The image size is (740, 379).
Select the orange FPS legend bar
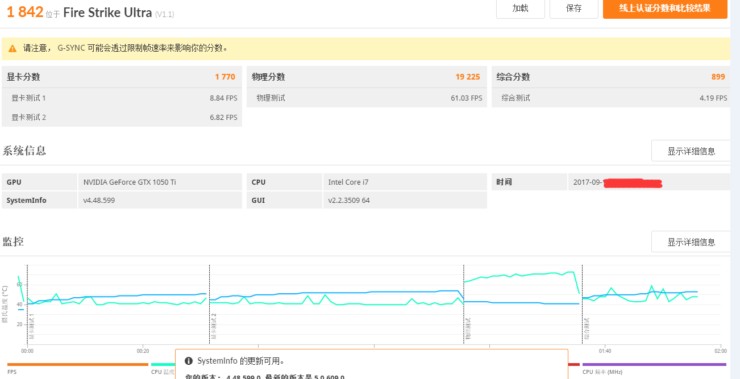coord(77,364)
